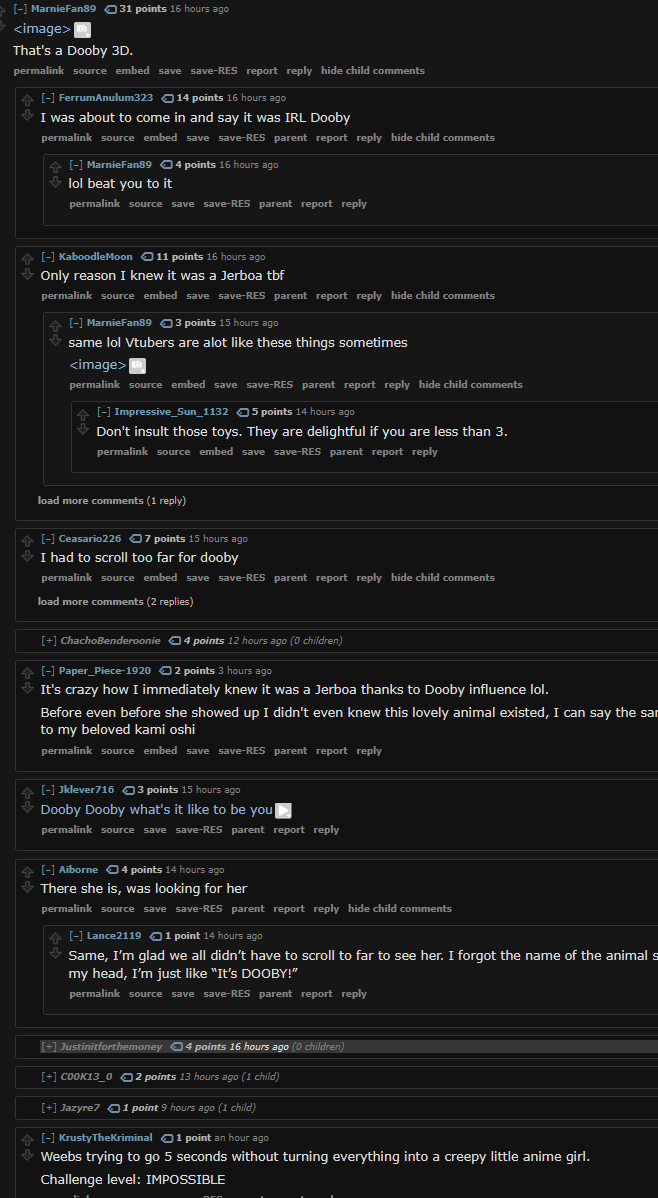This screenshot has height=1198, width=658.
Task: Upvote Ceasario226's scroll for dooby comment
Action: tap(27, 541)
